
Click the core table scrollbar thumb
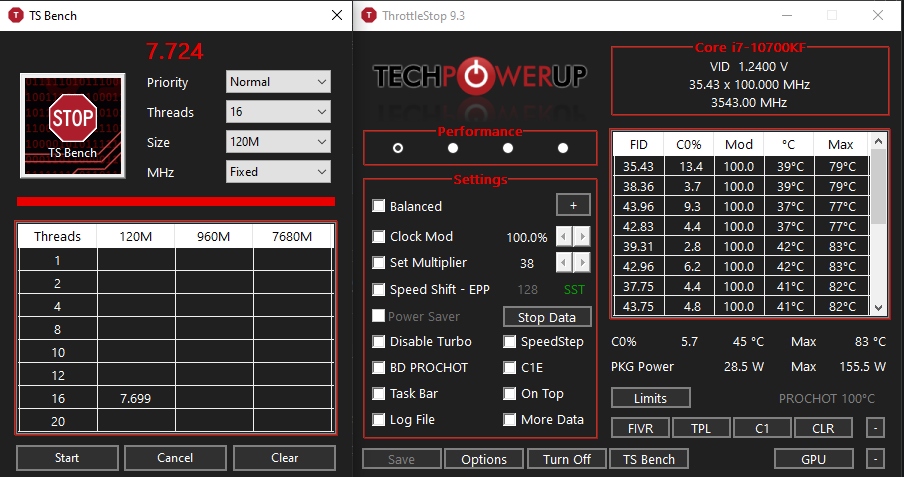(x=878, y=186)
